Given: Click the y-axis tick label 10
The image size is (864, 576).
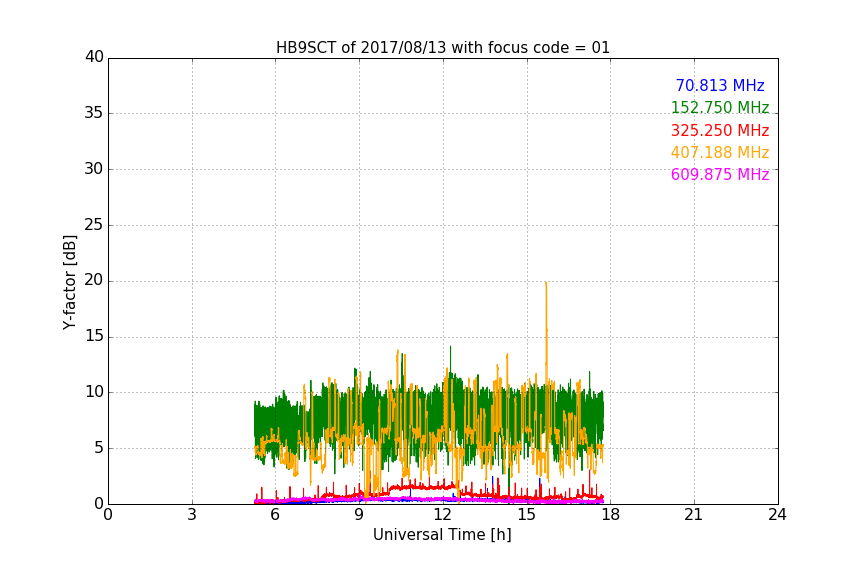Looking at the screenshot, I should [94, 392].
